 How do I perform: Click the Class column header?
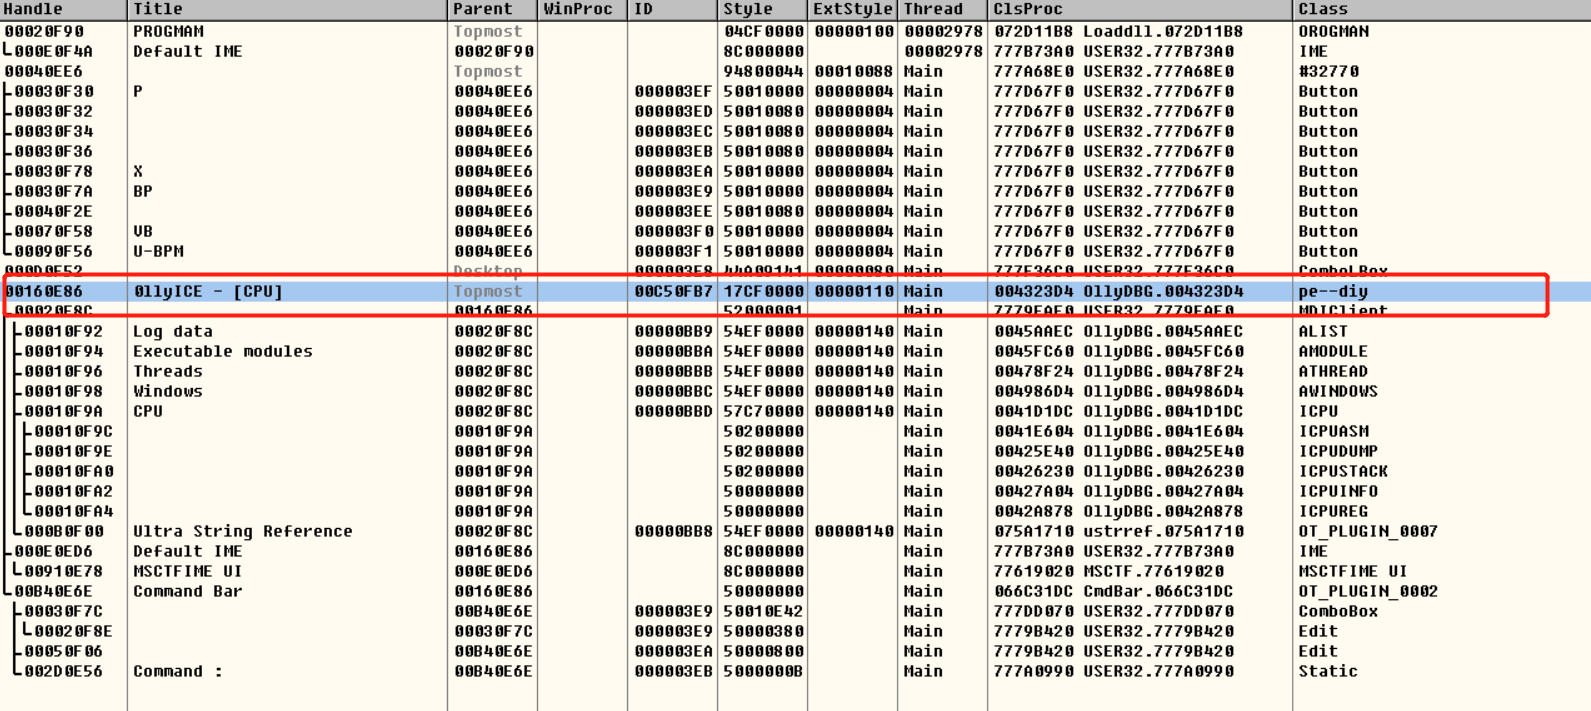pyautogui.click(x=1442, y=9)
